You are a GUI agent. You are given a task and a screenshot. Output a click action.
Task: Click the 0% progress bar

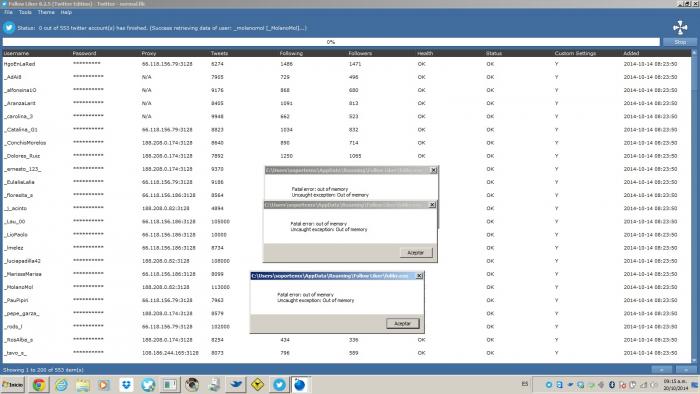[x=331, y=41]
